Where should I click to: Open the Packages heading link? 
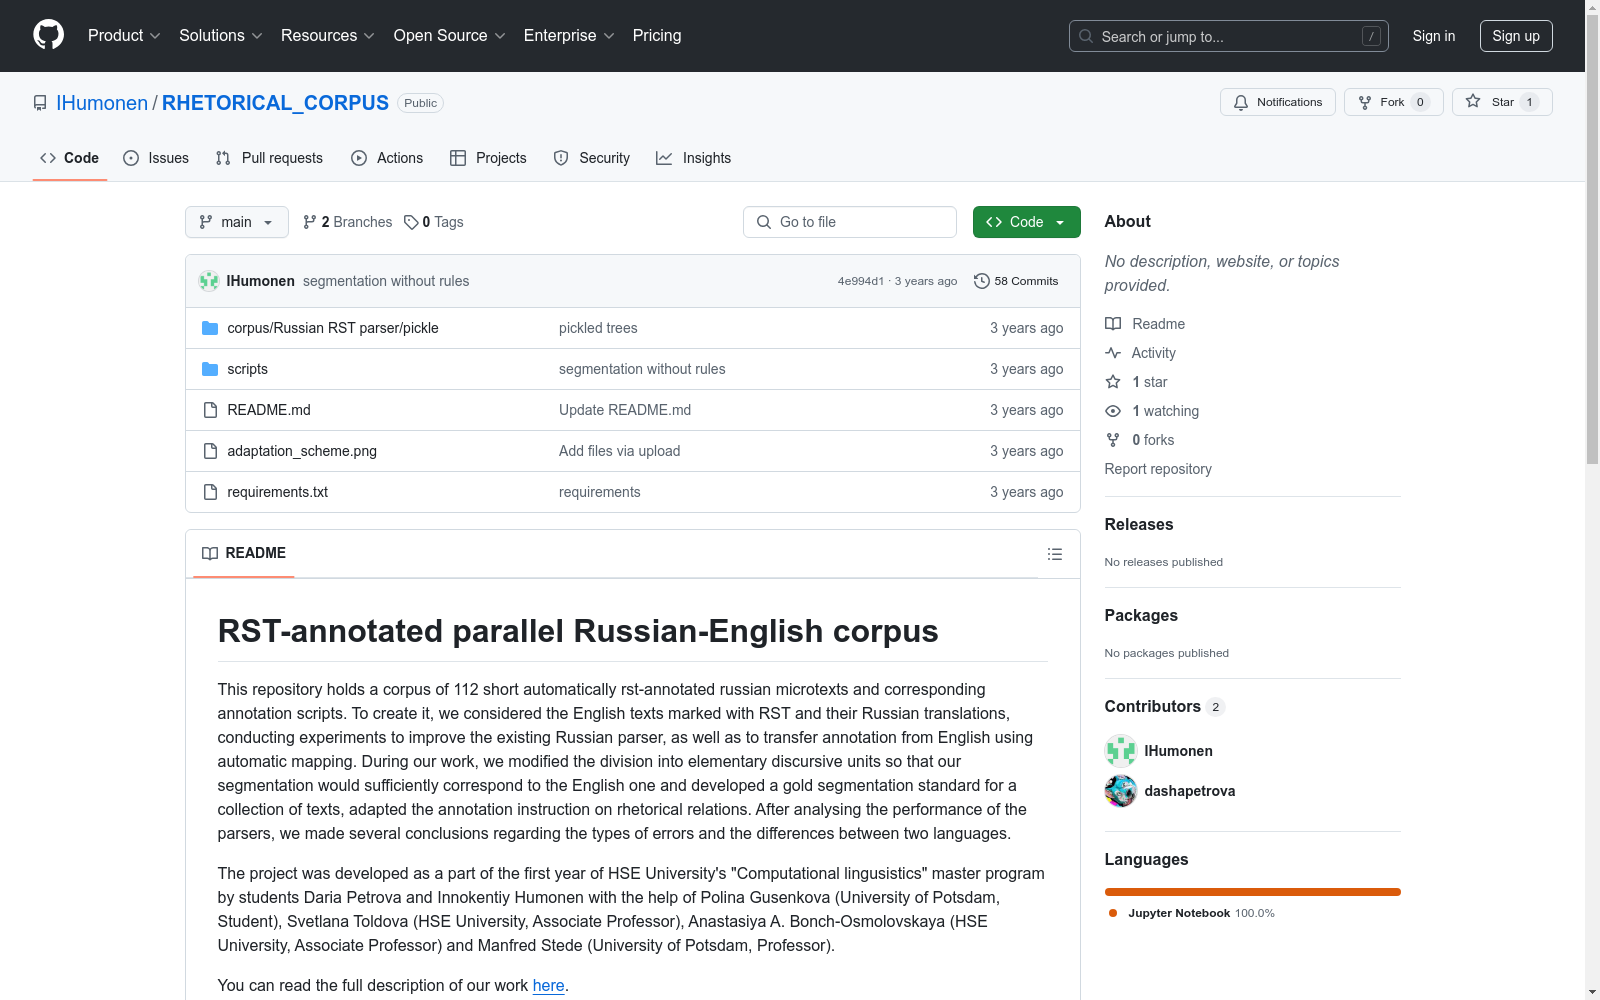[x=1141, y=615]
